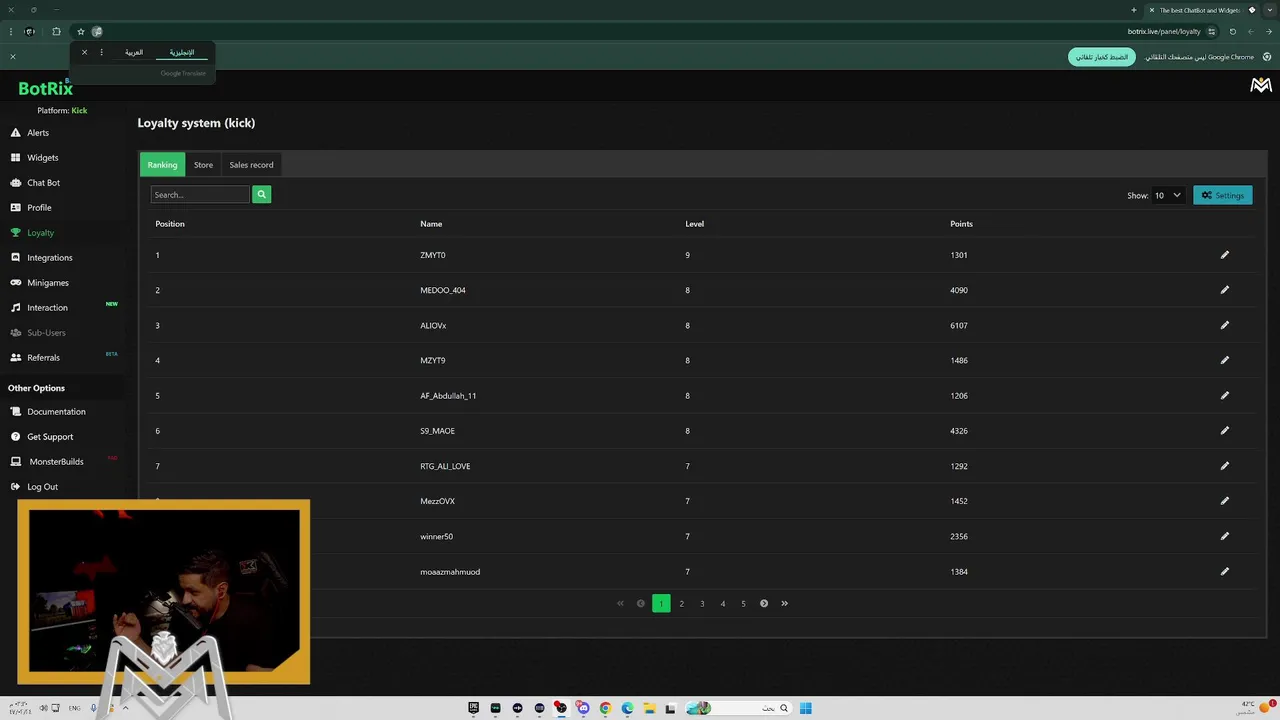The width and height of the screenshot is (1280, 720).
Task: Open loyalty Settings button
Action: 1222,195
